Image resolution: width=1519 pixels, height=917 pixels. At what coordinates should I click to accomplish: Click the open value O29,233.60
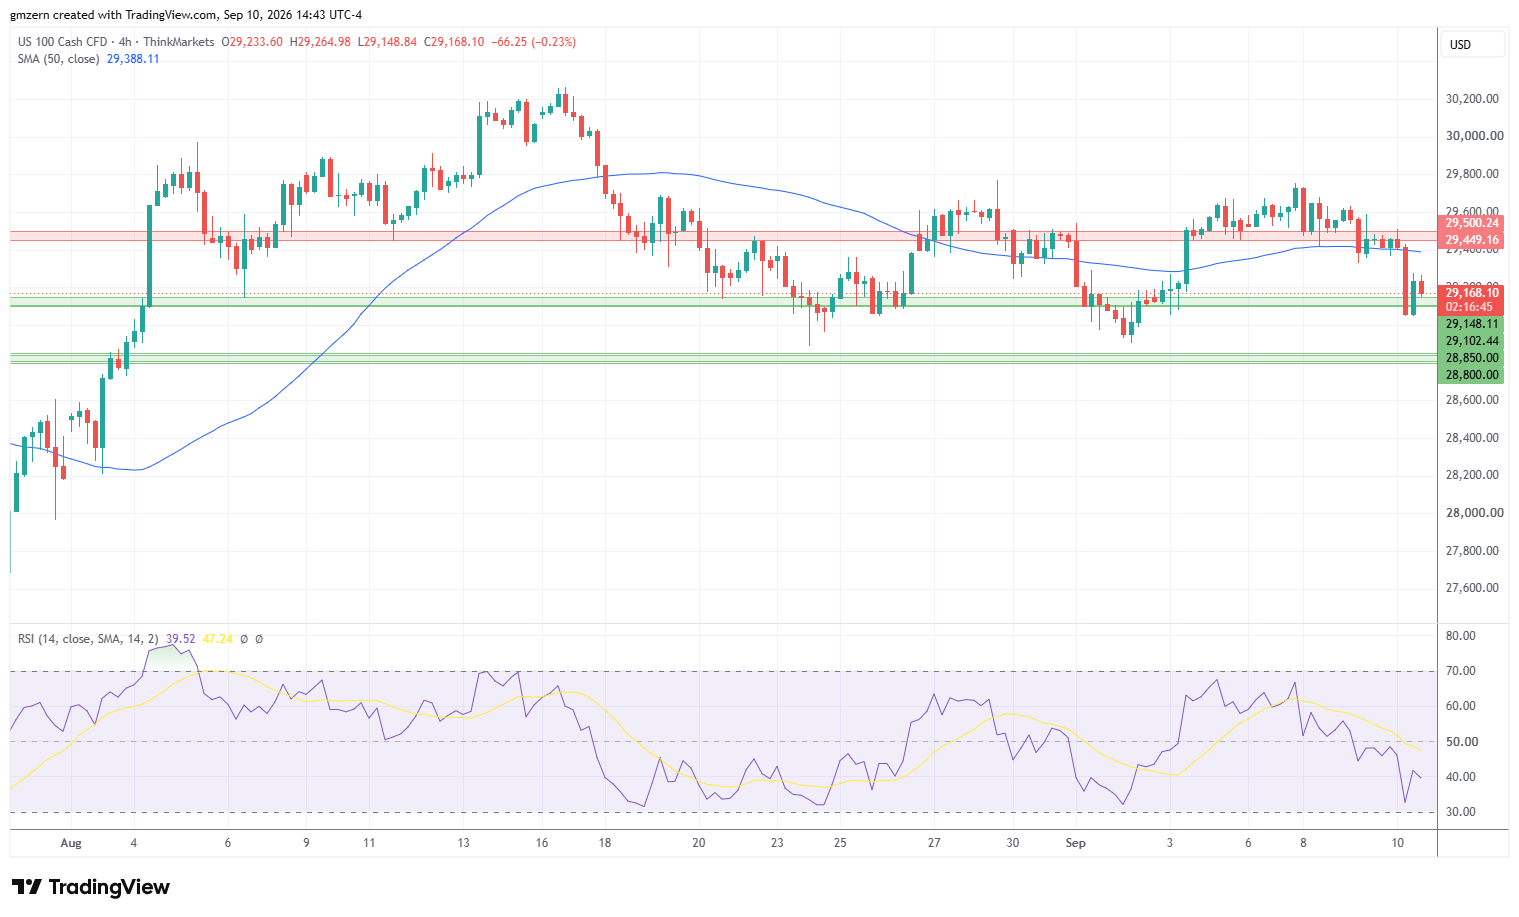coord(252,42)
